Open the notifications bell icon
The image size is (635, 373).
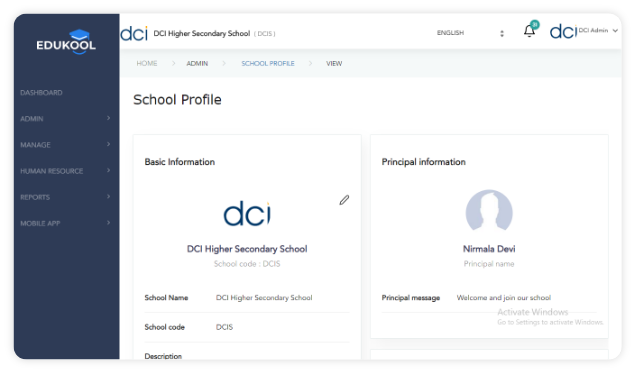(529, 31)
